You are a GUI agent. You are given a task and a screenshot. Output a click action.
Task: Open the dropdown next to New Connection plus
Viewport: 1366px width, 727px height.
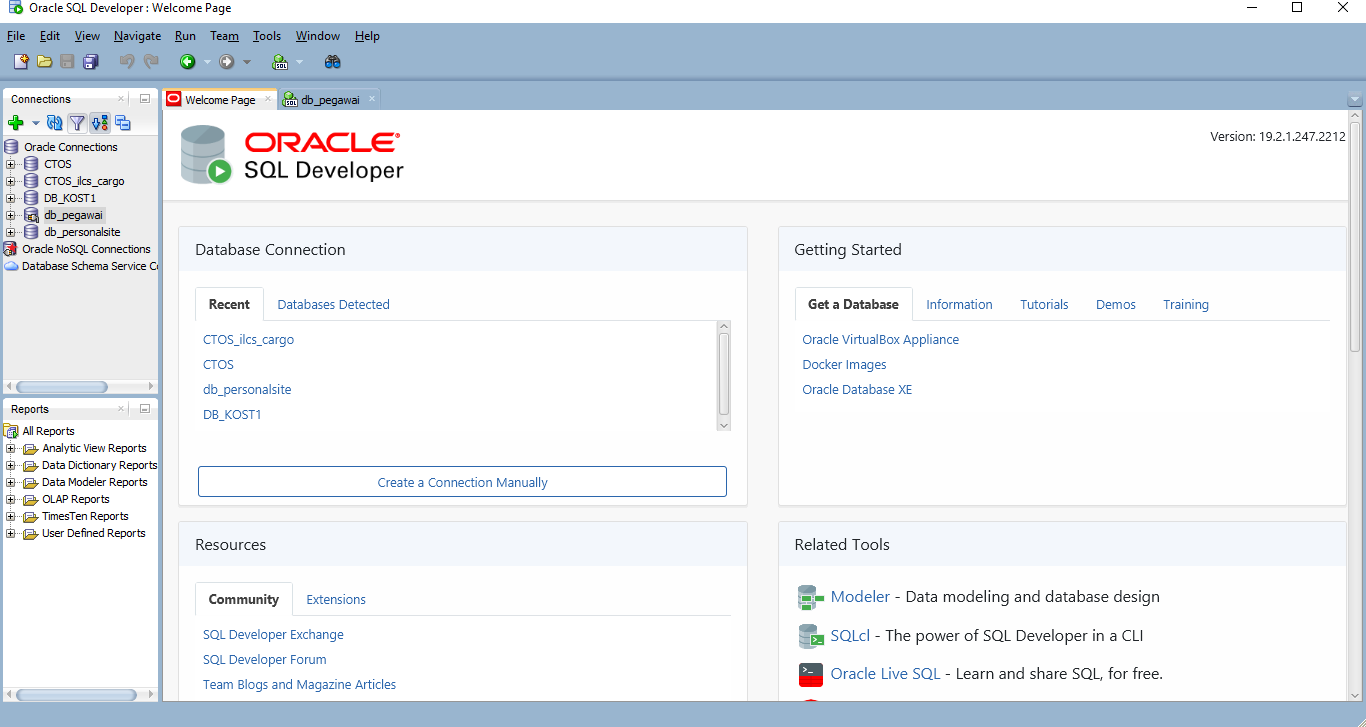pyautogui.click(x=36, y=123)
